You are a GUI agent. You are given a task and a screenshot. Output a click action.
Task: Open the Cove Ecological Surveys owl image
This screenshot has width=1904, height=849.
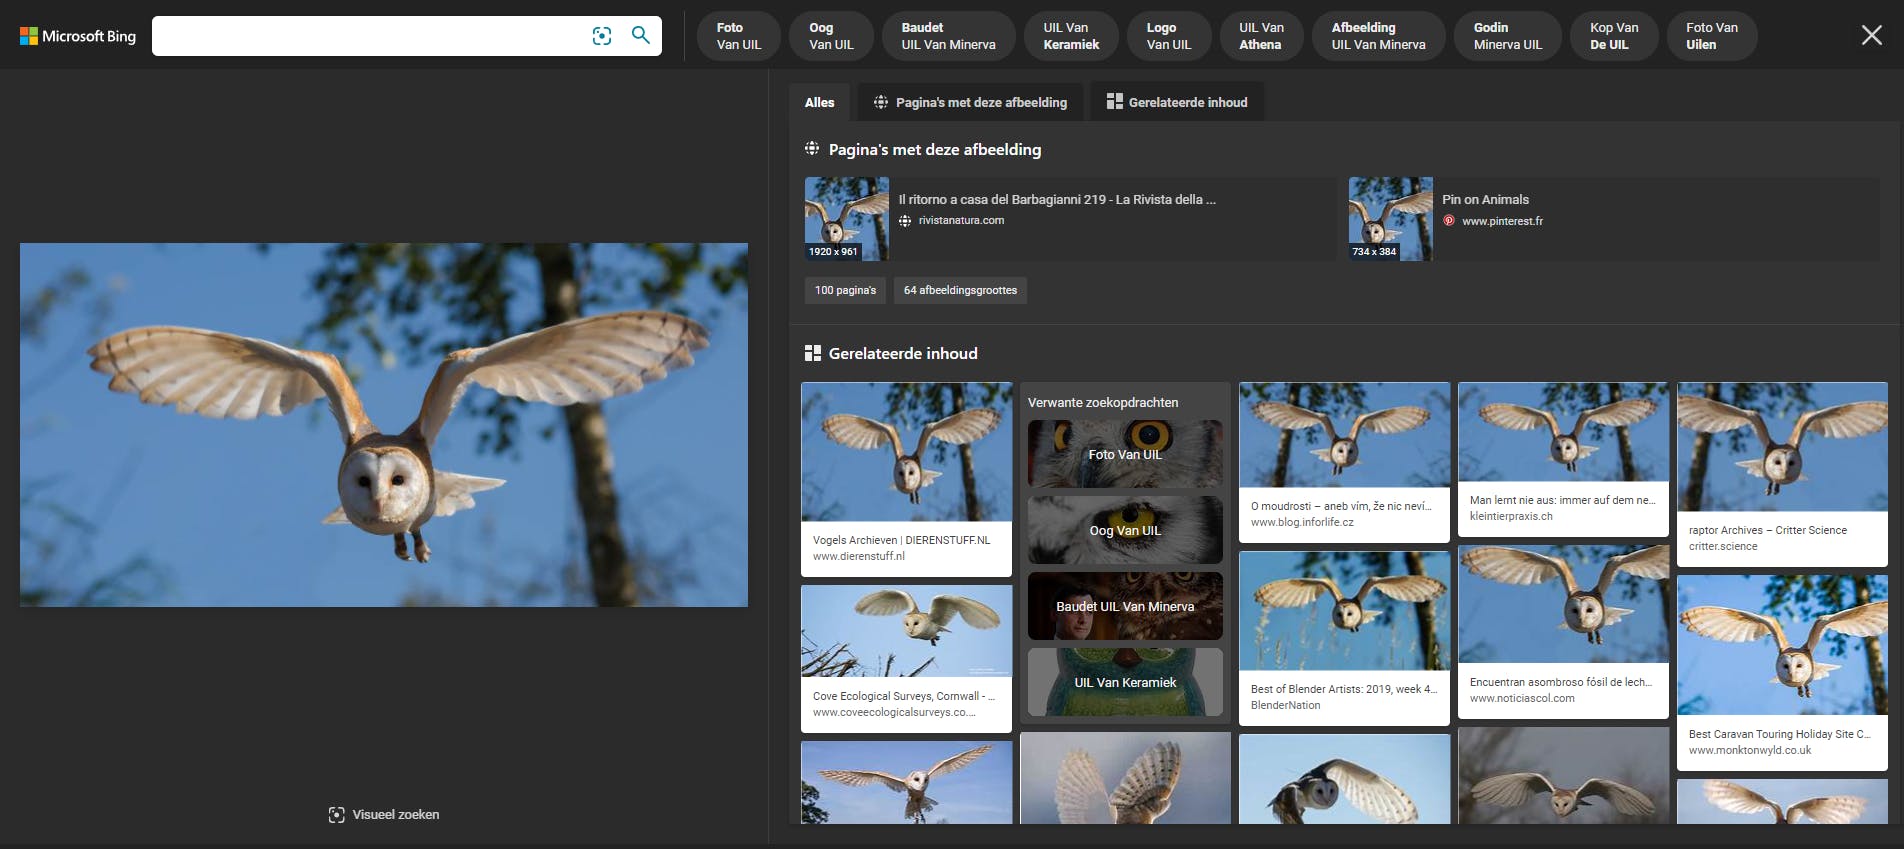(907, 631)
